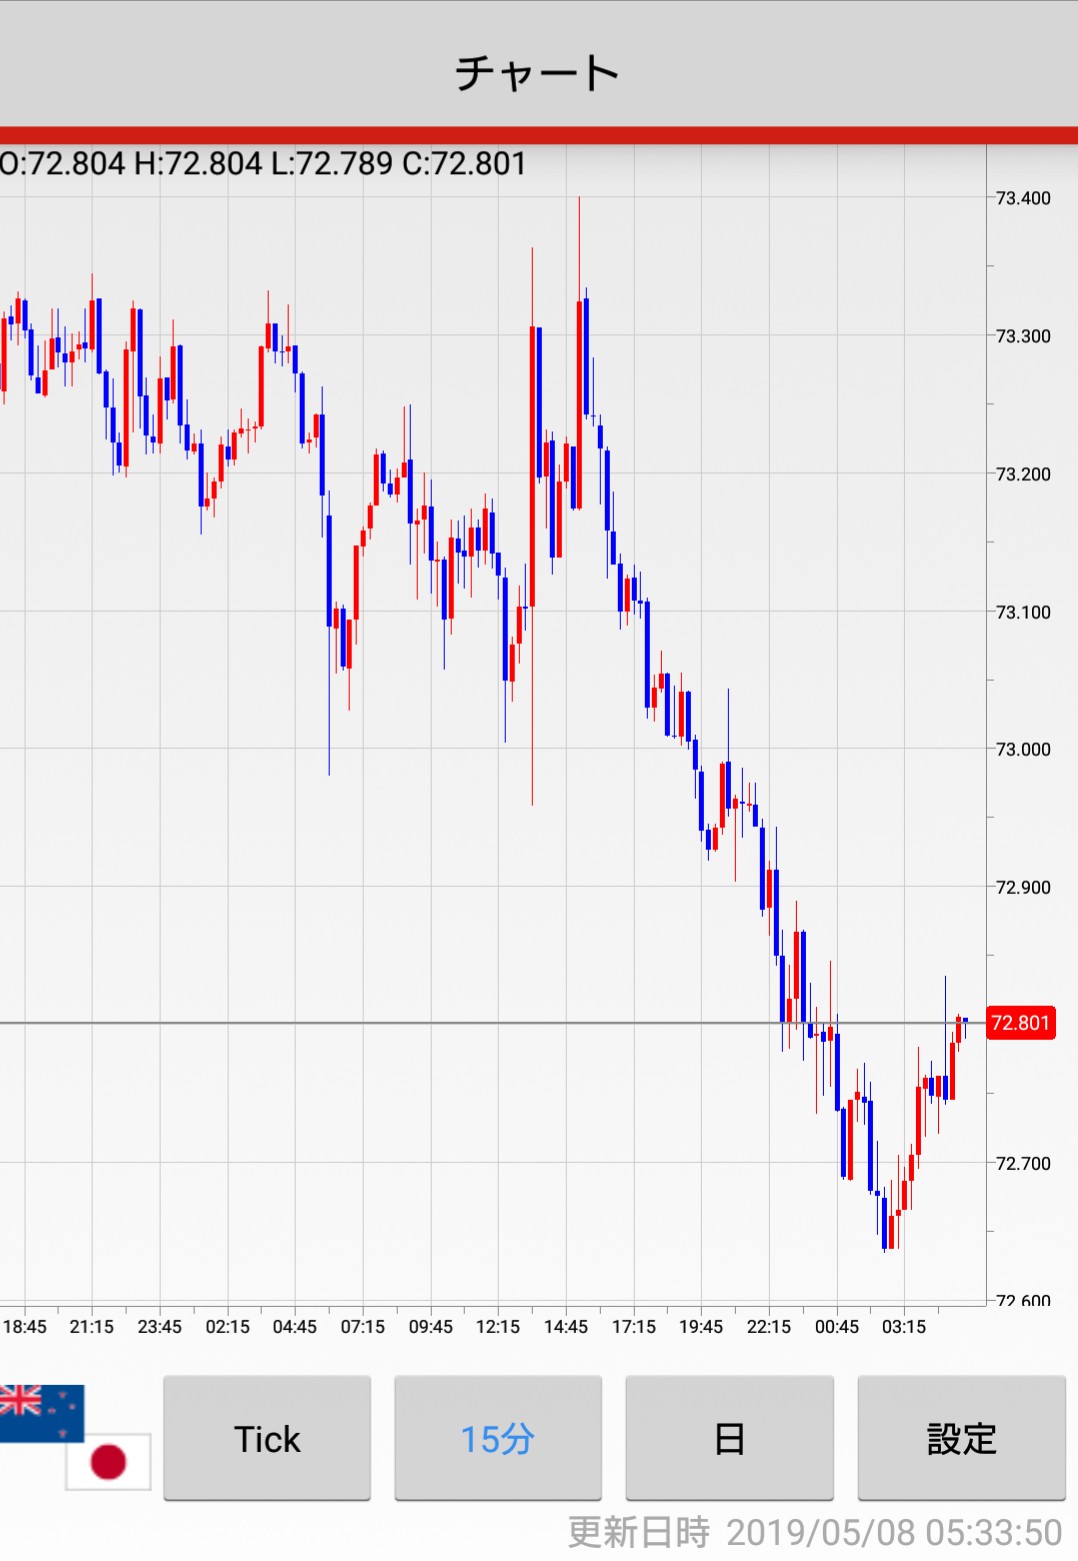Switch to the 日 daily timeframe
1078x1561 pixels.
pyautogui.click(x=729, y=1439)
